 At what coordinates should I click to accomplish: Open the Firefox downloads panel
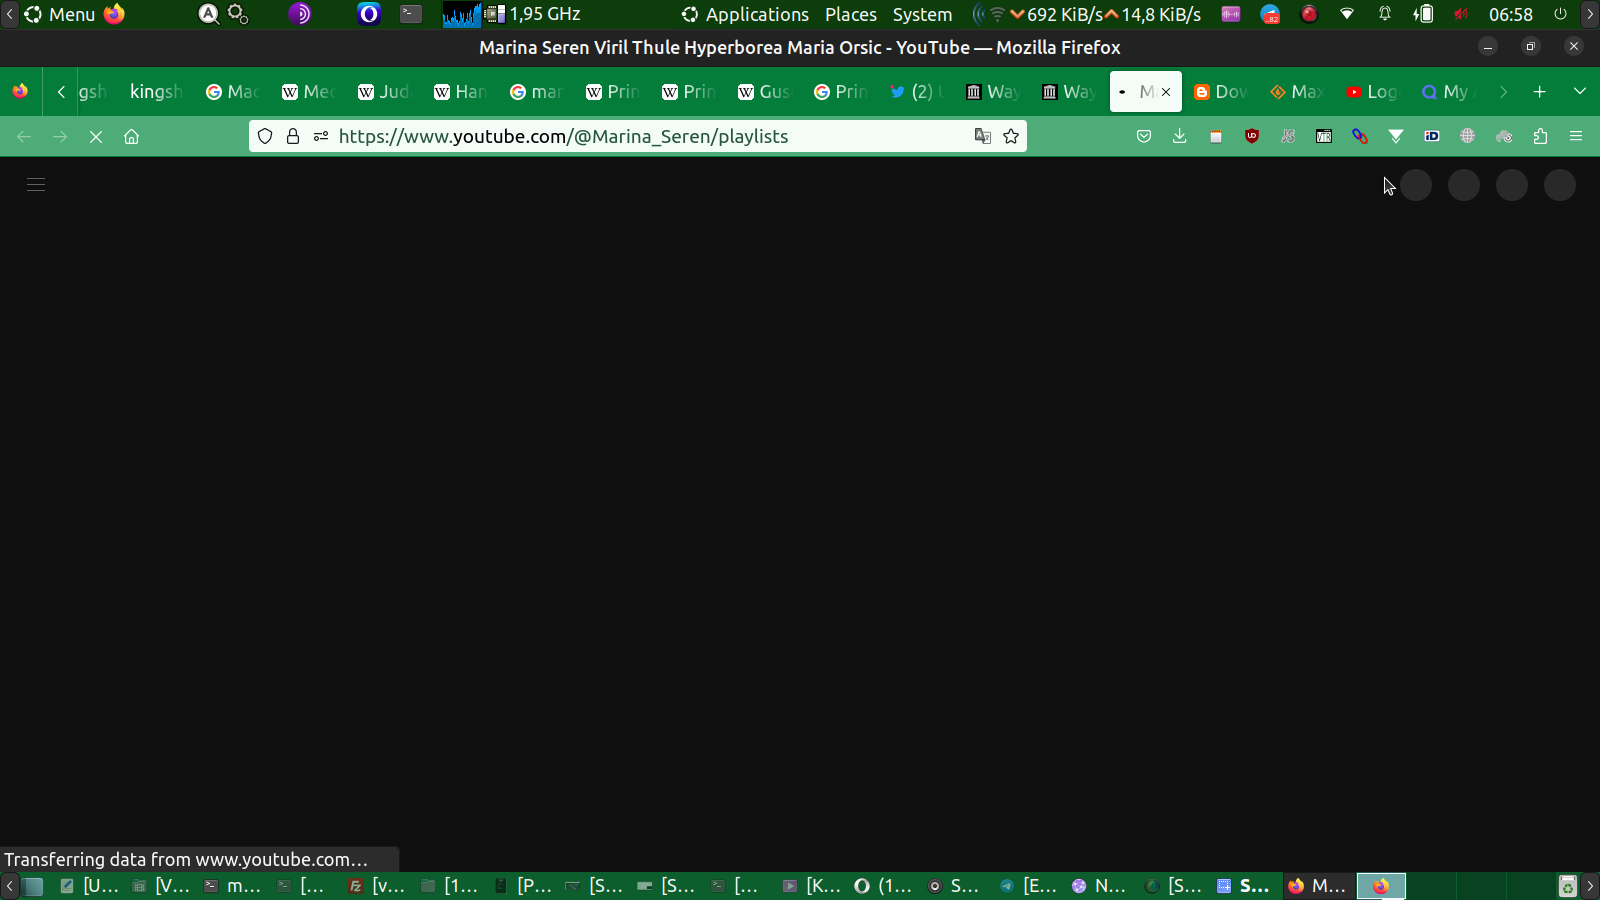tap(1180, 136)
